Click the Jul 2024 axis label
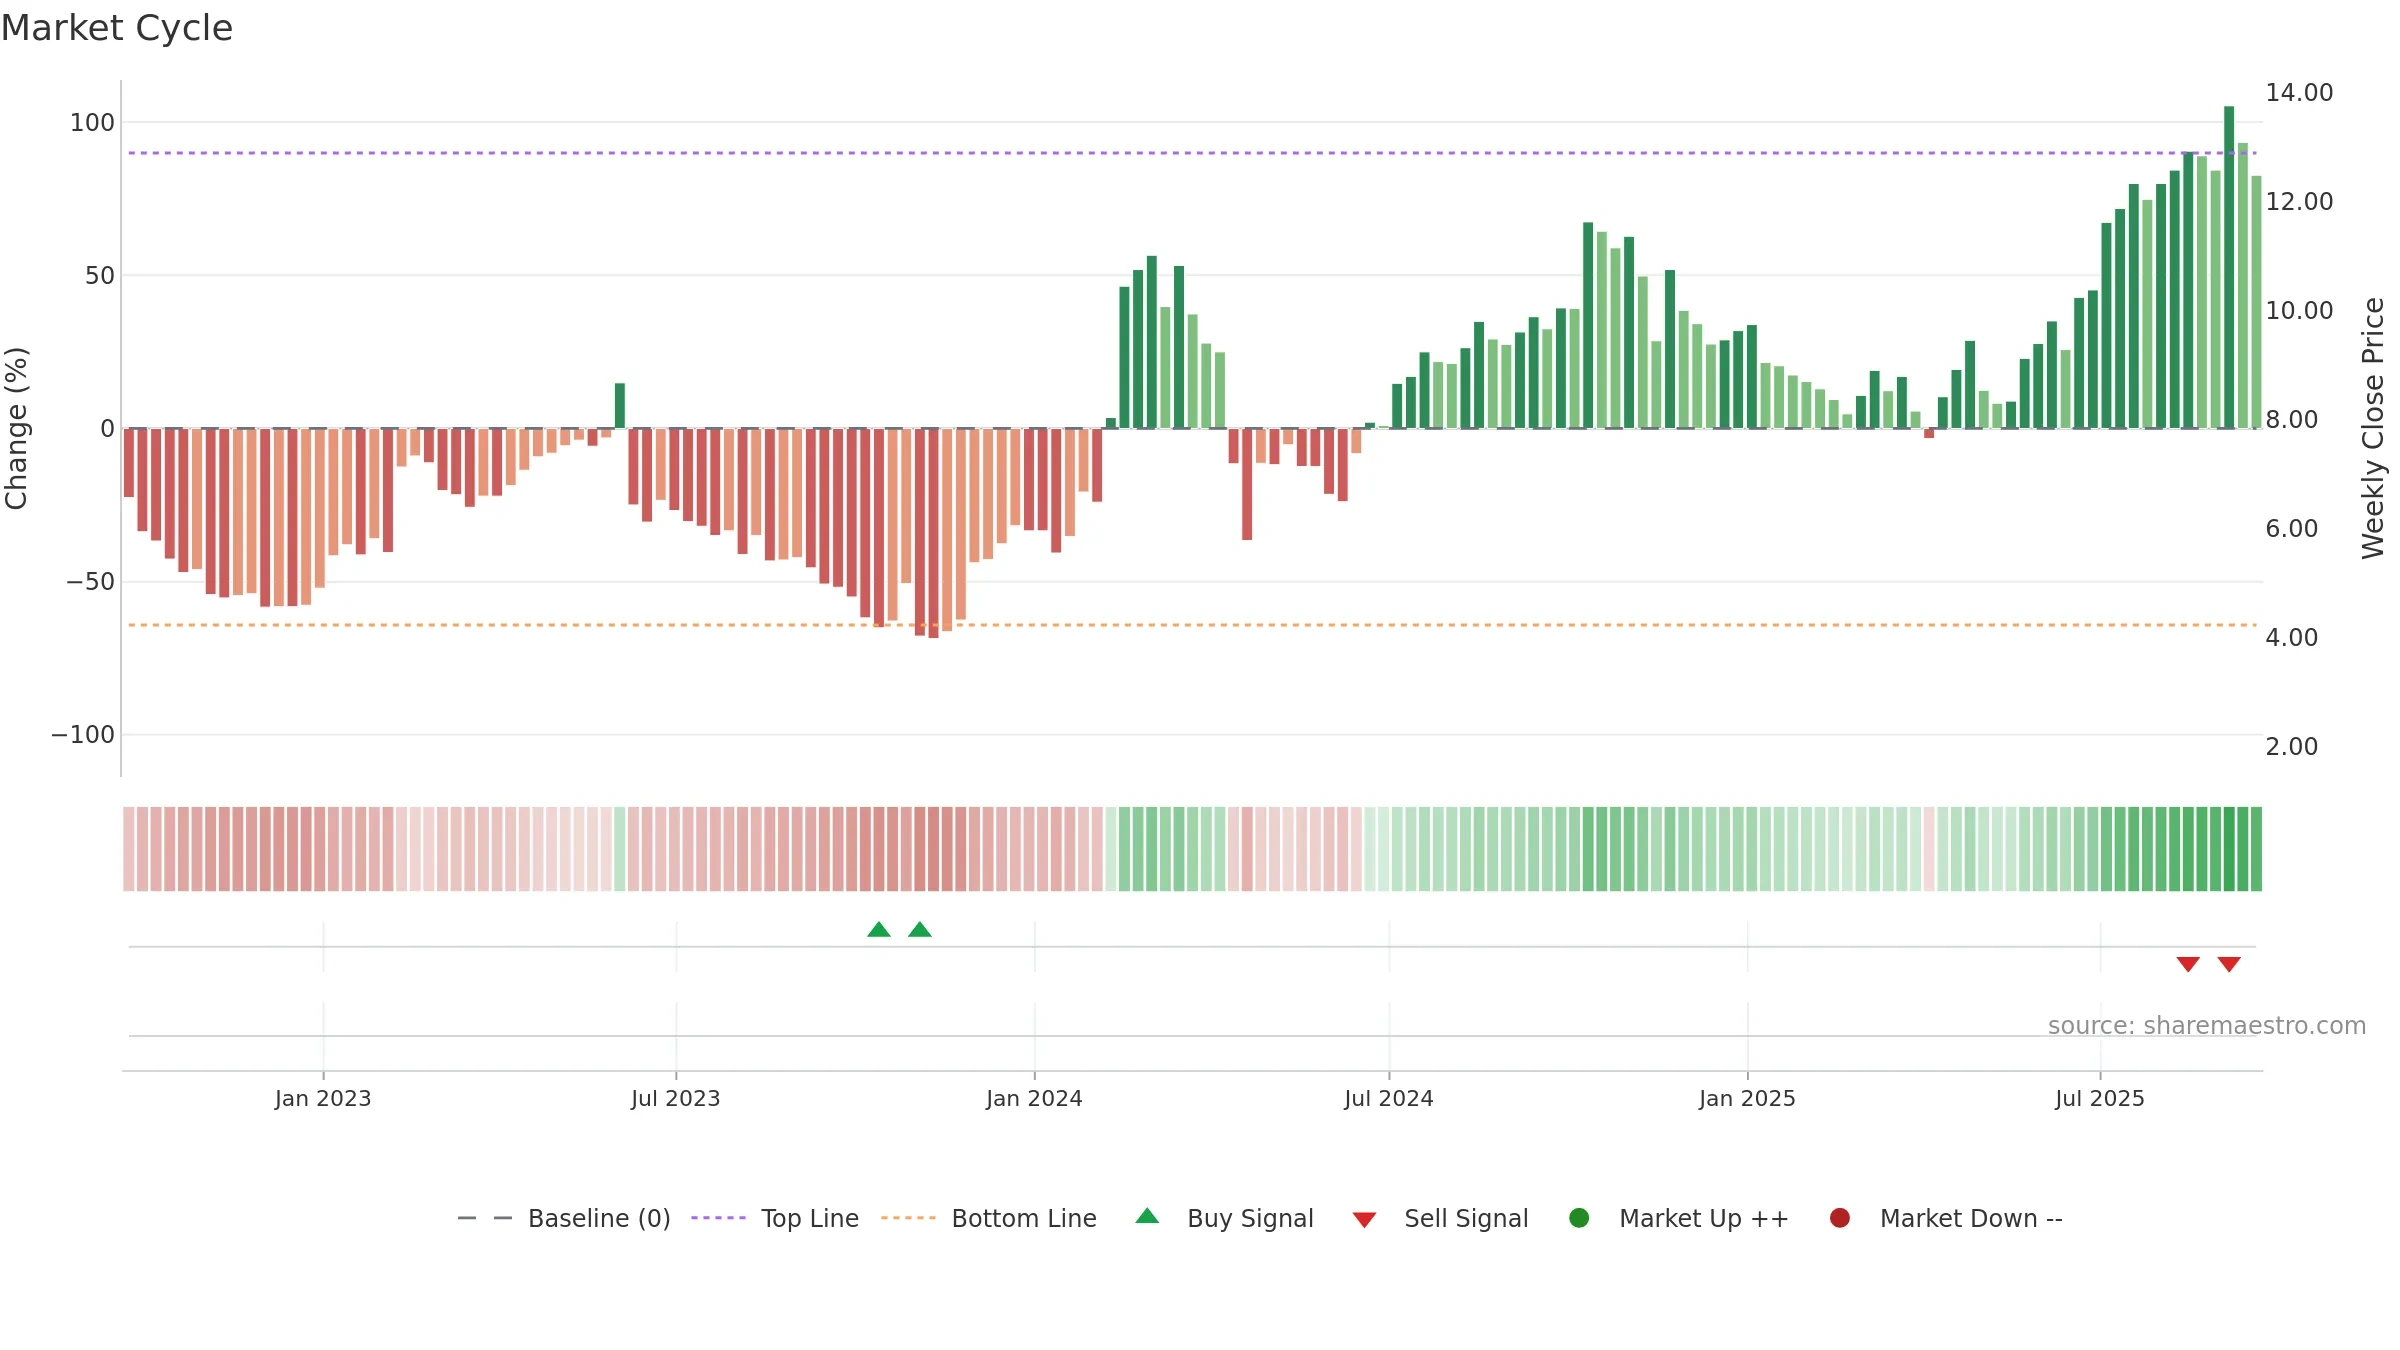2400x1350 pixels. coord(1389,1098)
